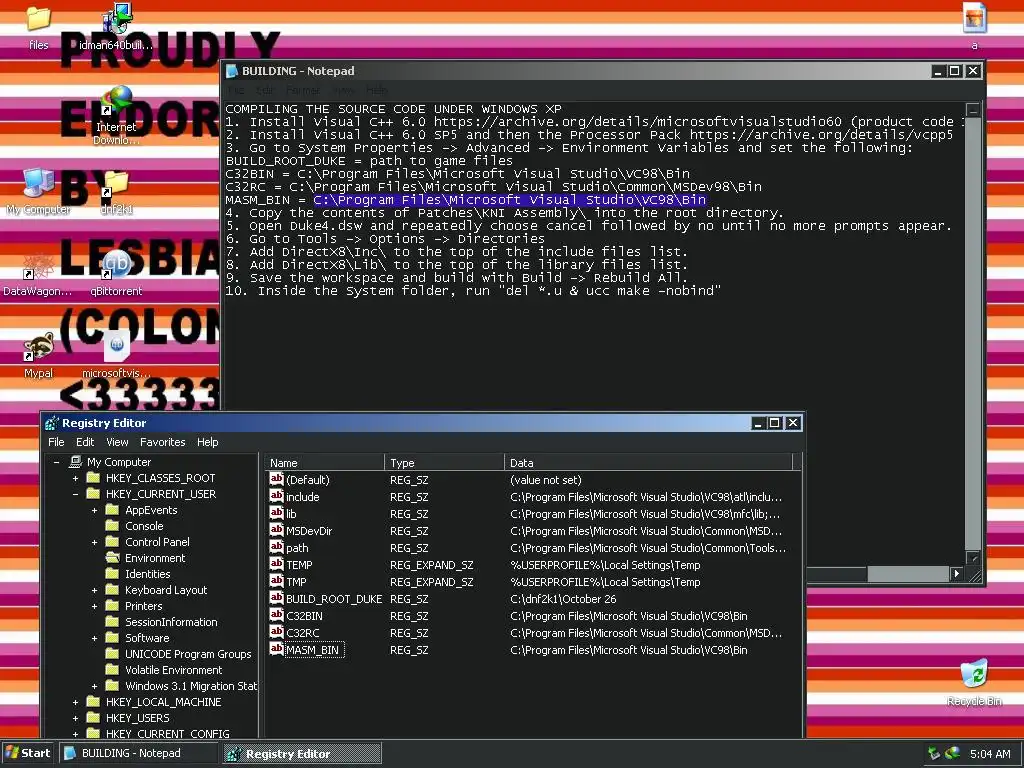Expand the AppEvents key
Image resolution: width=1024 pixels, height=768 pixels.
[95, 510]
